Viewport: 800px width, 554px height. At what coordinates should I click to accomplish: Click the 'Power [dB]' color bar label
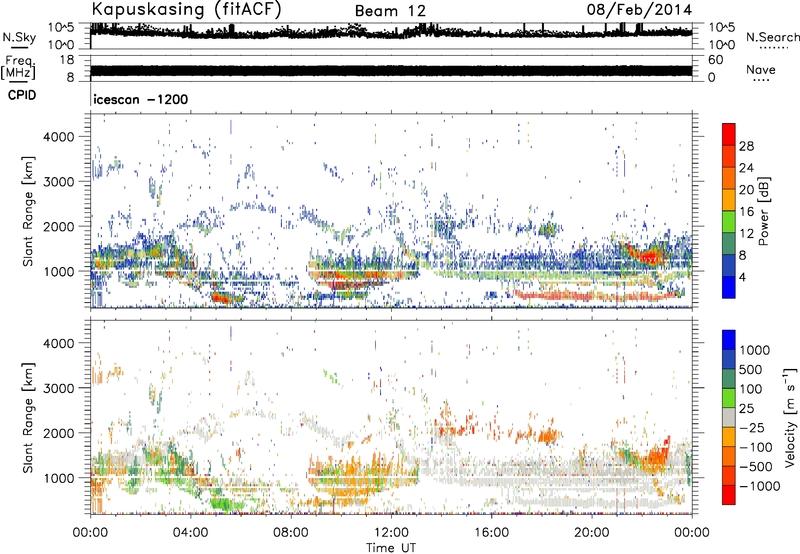coord(763,211)
